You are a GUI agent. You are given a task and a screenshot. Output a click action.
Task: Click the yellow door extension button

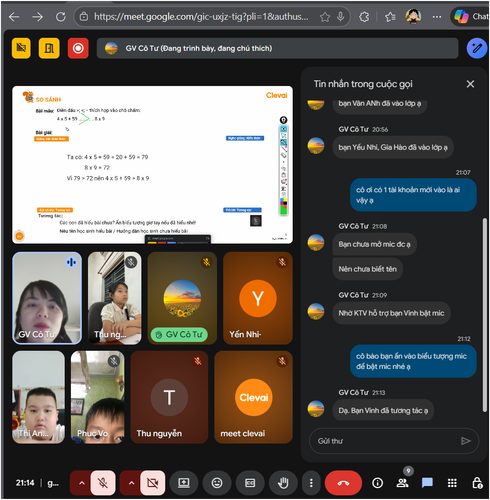pos(49,48)
